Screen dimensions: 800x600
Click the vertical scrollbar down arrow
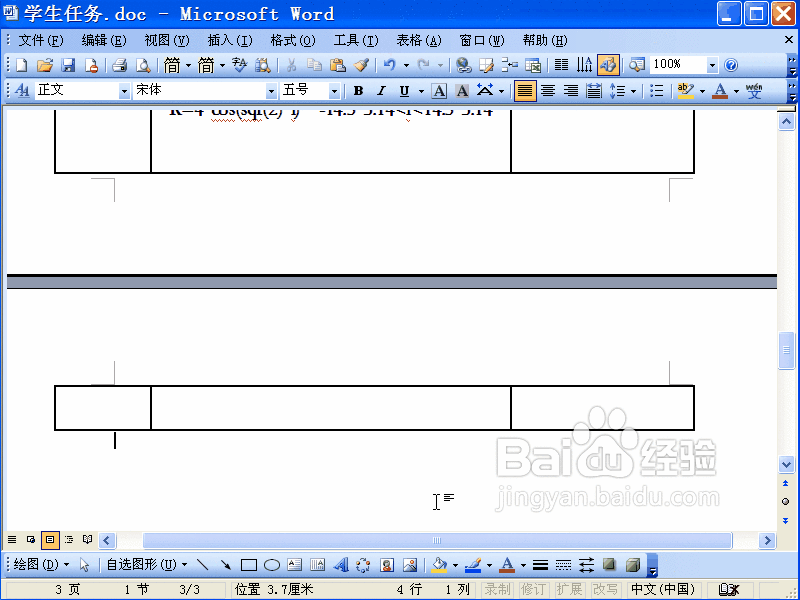coord(786,464)
